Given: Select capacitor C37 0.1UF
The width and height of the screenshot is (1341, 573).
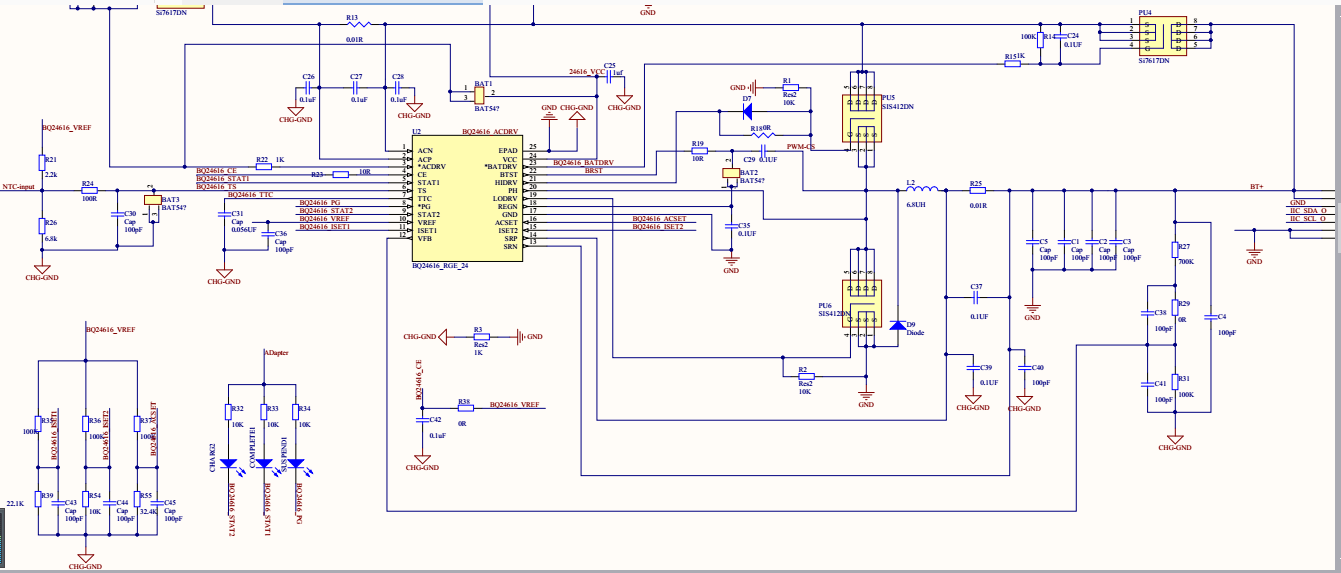Looking at the screenshot, I should [x=977, y=297].
